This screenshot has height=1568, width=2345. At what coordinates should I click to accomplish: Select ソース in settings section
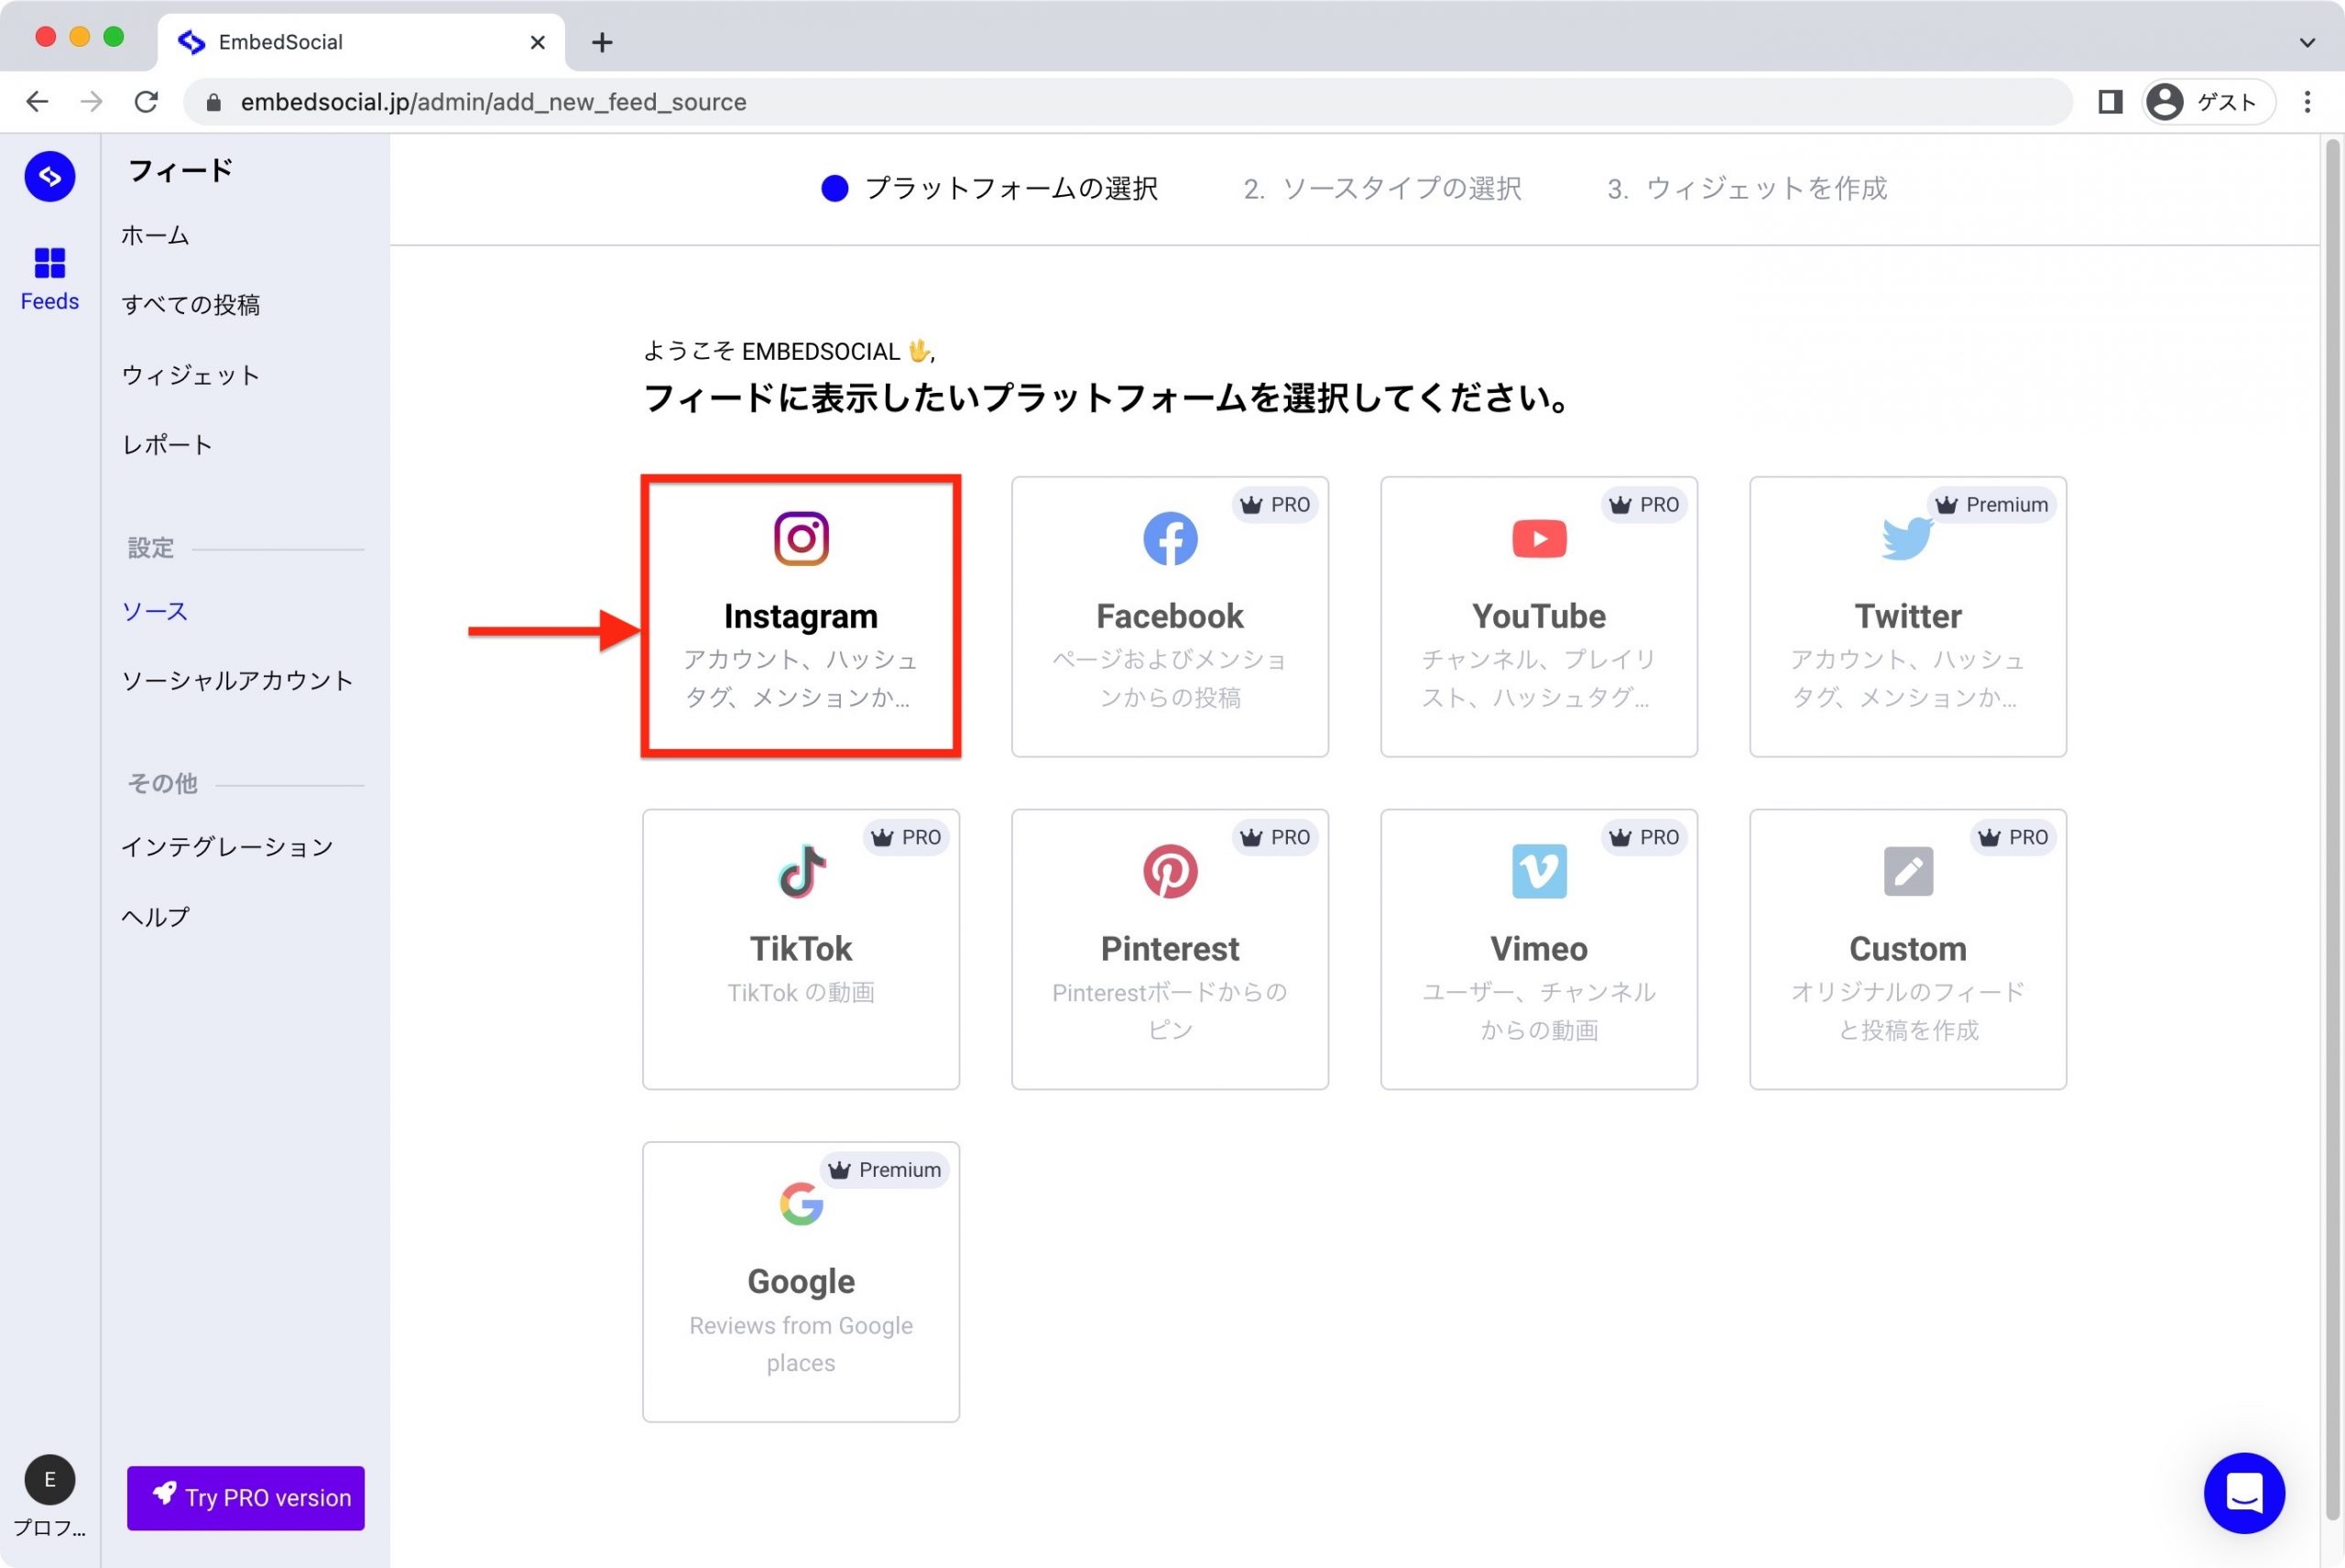155,611
